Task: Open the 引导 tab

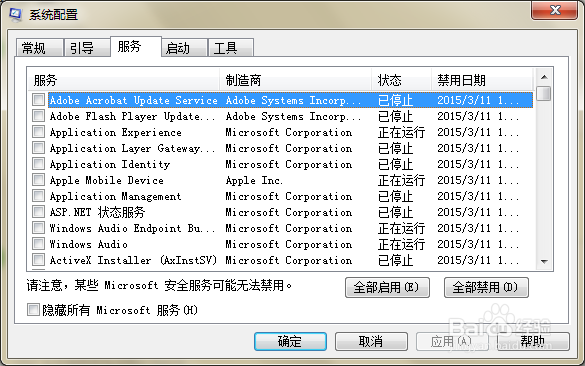Action: [87, 48]
